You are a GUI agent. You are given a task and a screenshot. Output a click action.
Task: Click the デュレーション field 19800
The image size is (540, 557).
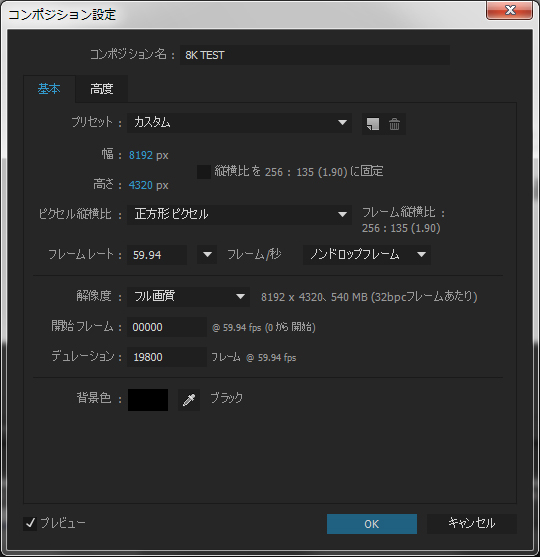pos(167,357)
